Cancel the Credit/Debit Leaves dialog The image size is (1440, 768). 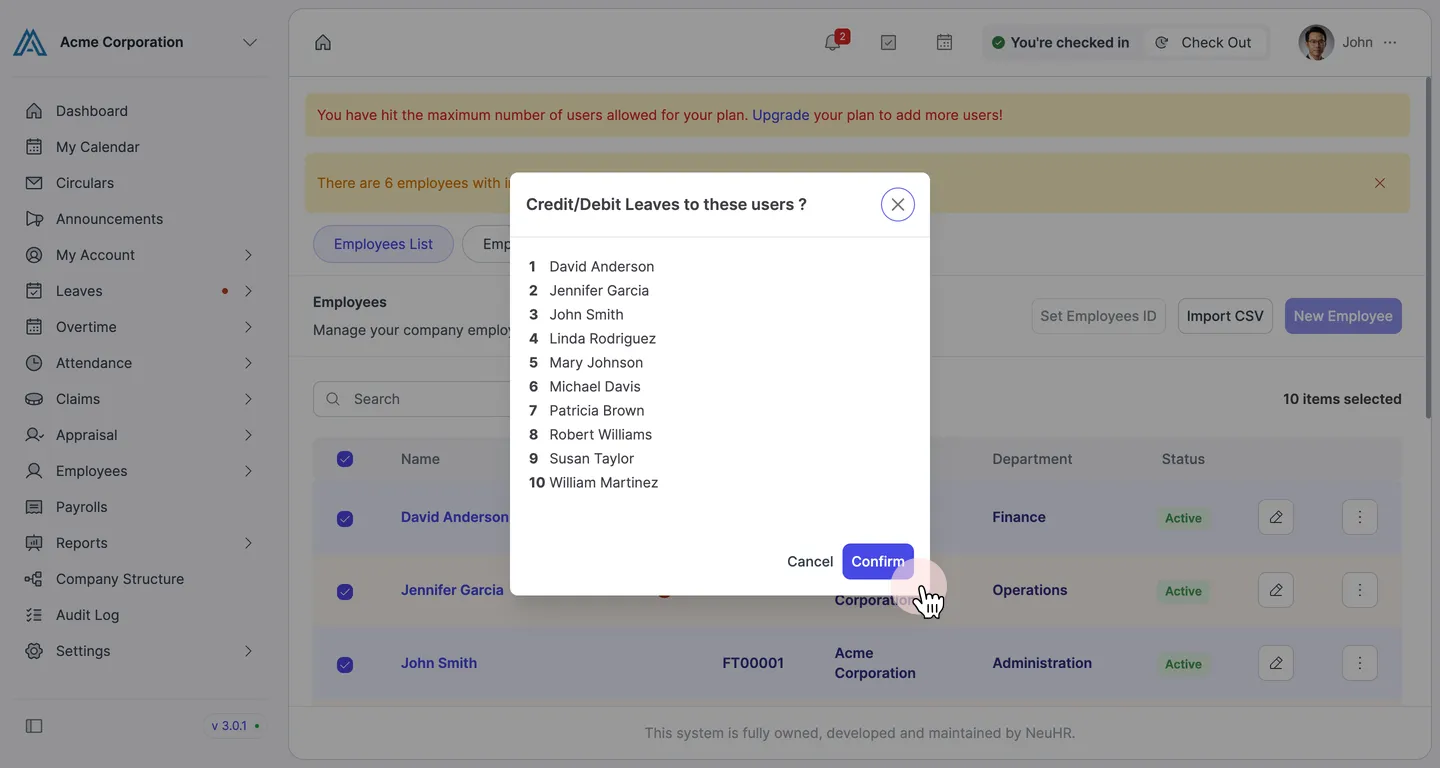coord(810,562)
